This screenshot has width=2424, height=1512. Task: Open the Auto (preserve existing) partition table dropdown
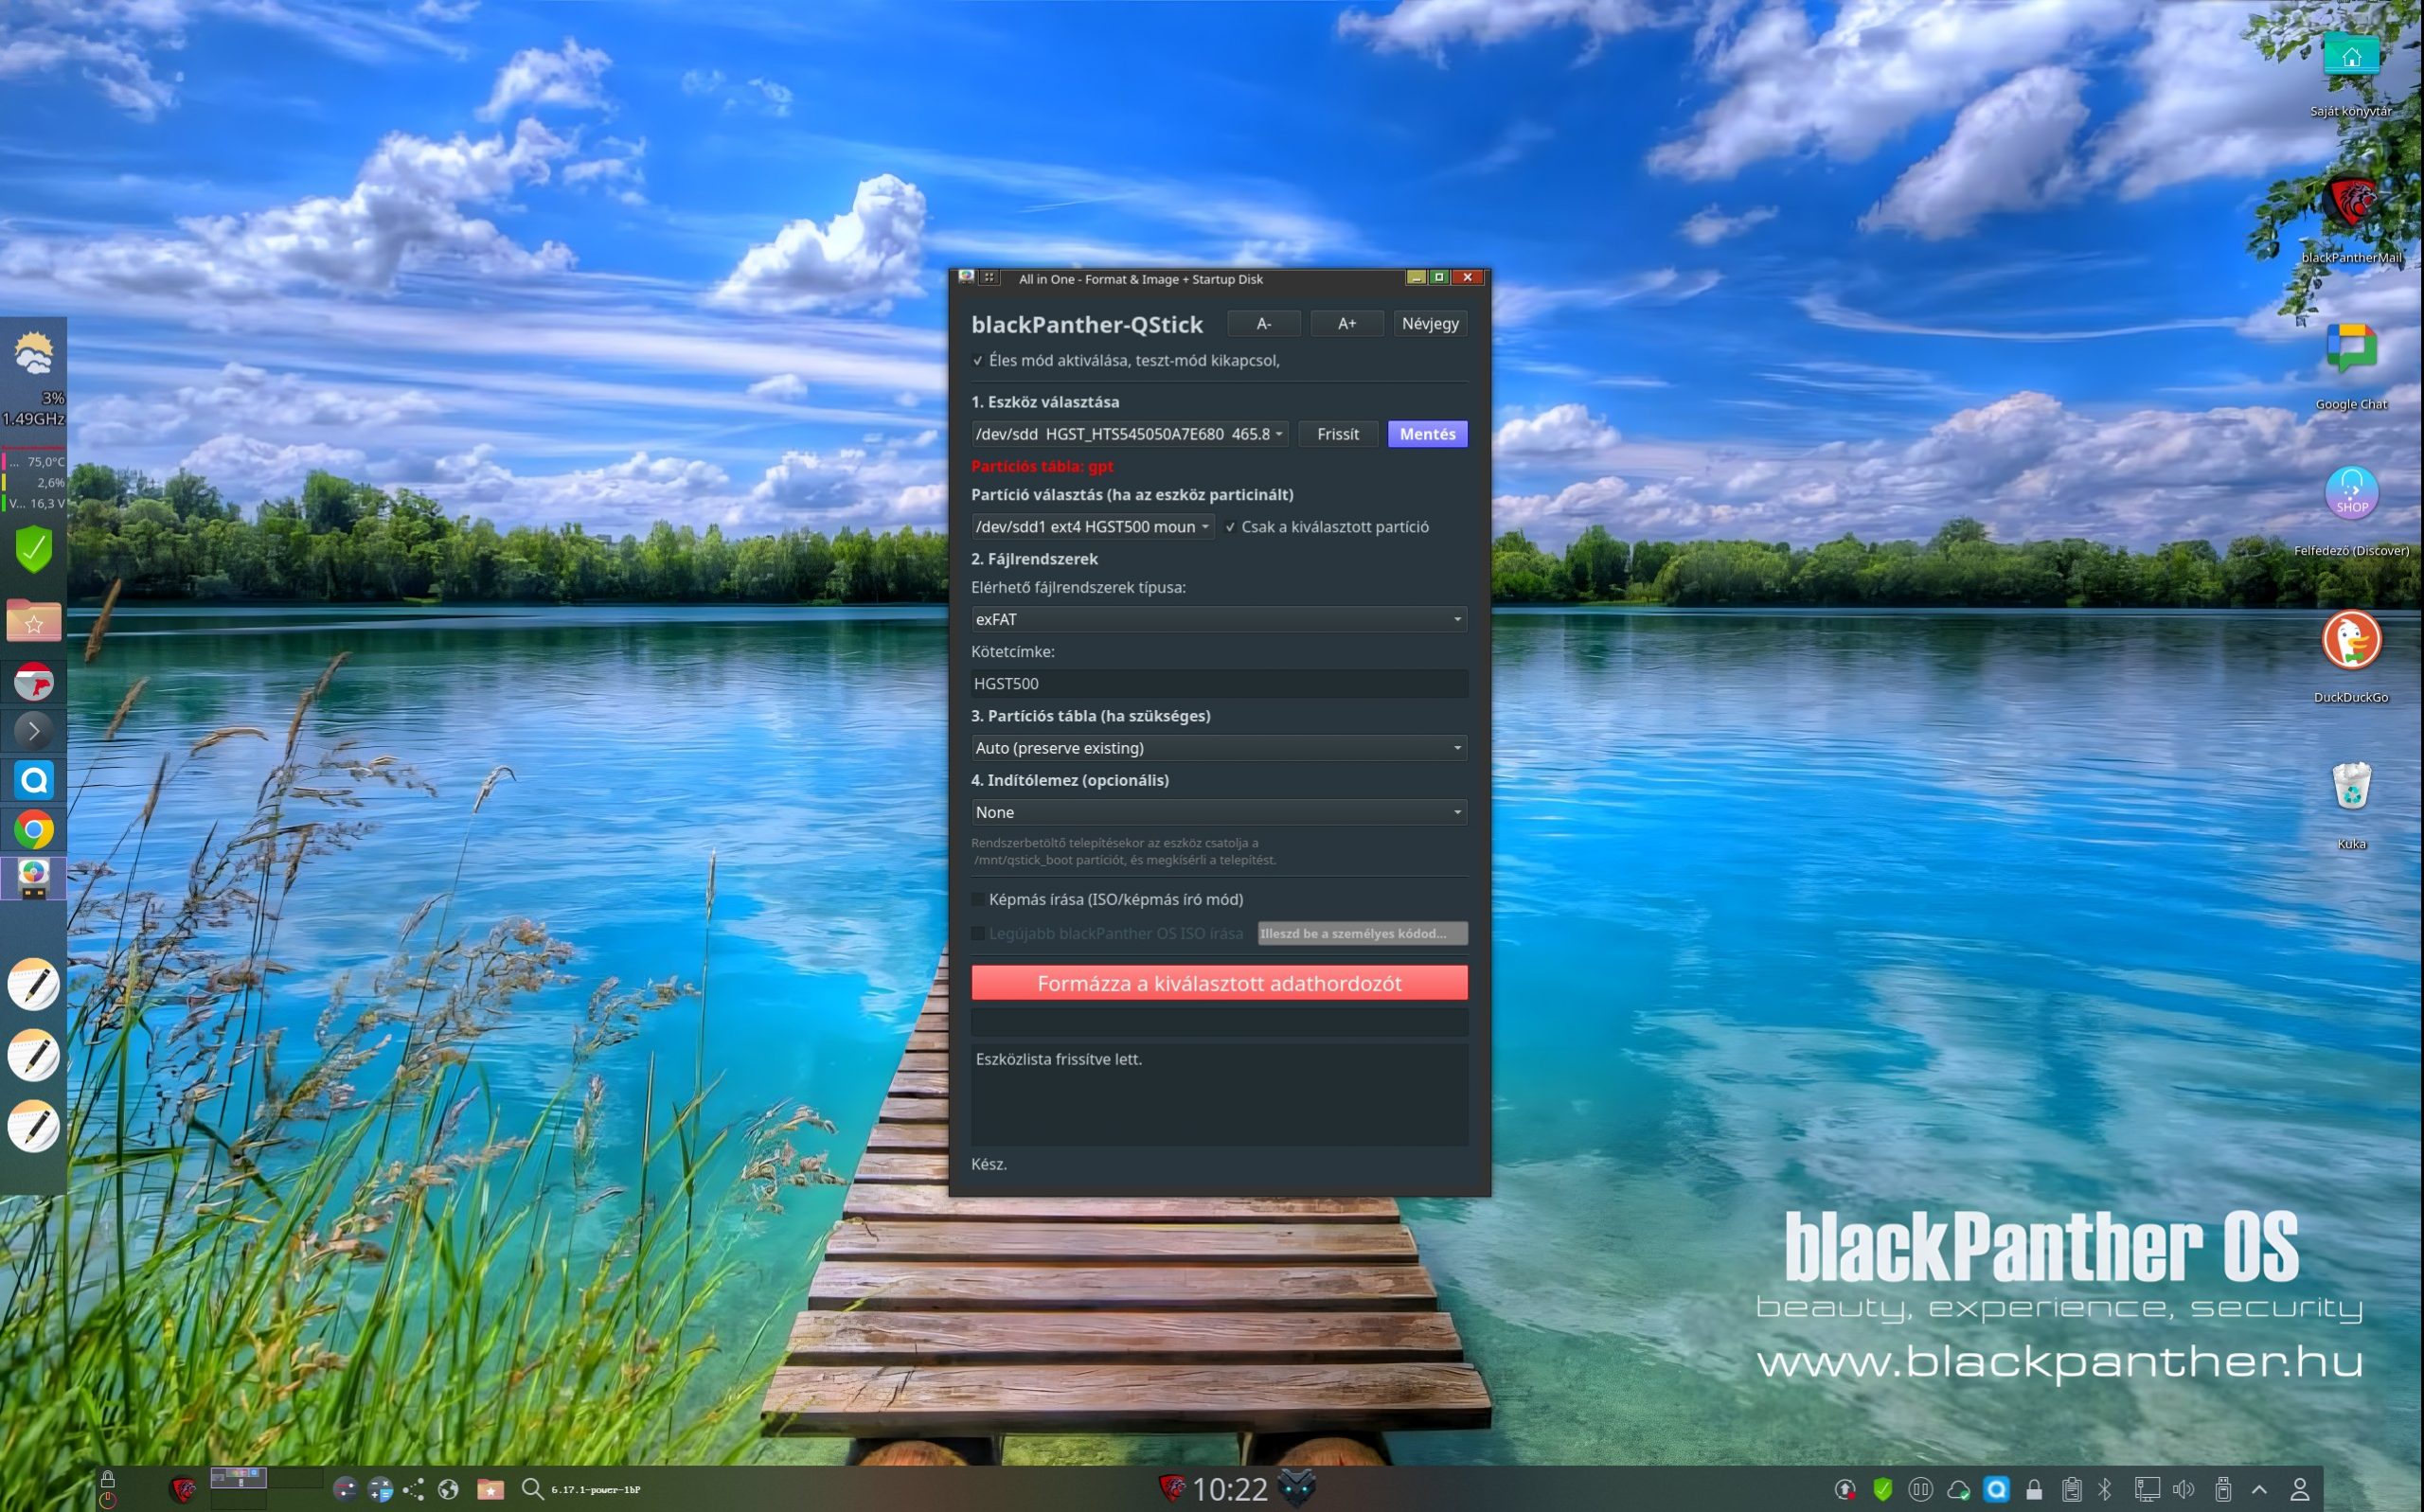[x=1218, y=748]
